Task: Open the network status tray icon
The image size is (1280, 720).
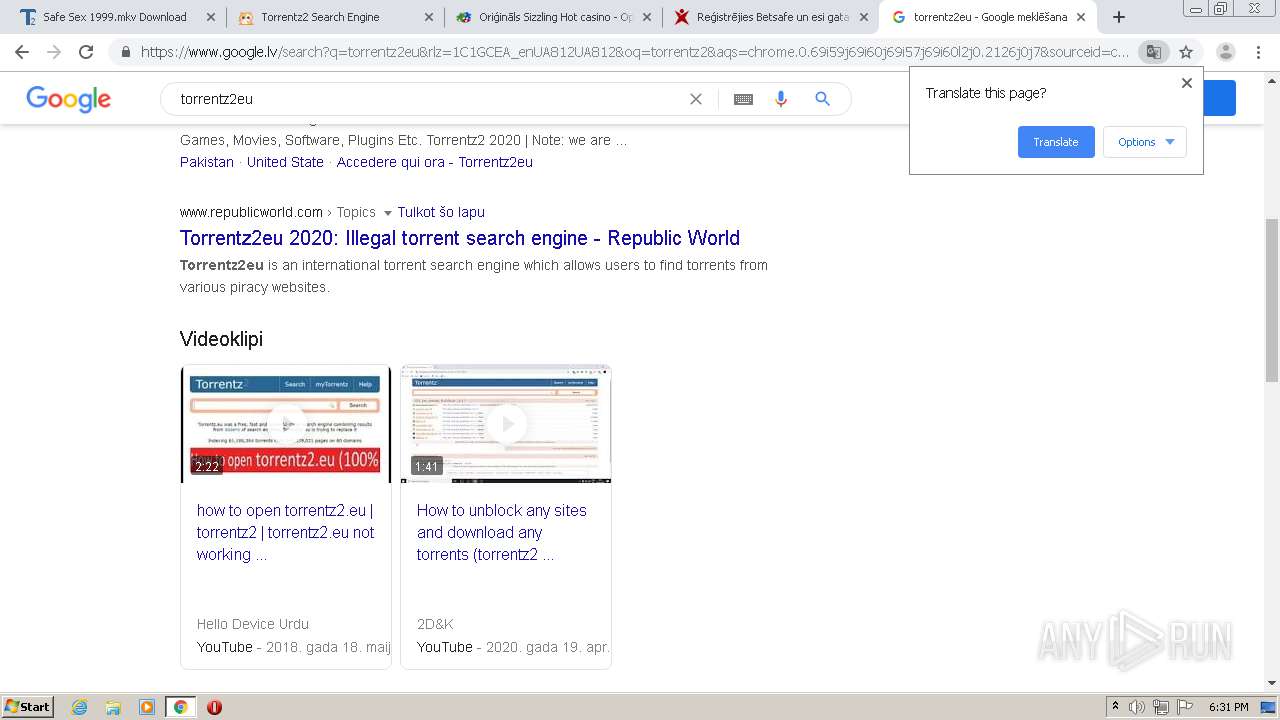Action: coord(1161,707)
